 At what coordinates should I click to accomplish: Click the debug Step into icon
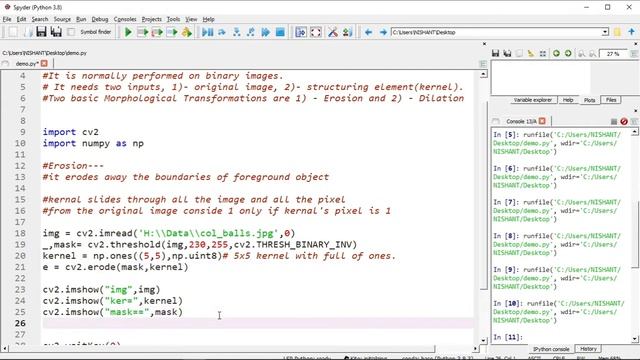[x=236, y=32]
